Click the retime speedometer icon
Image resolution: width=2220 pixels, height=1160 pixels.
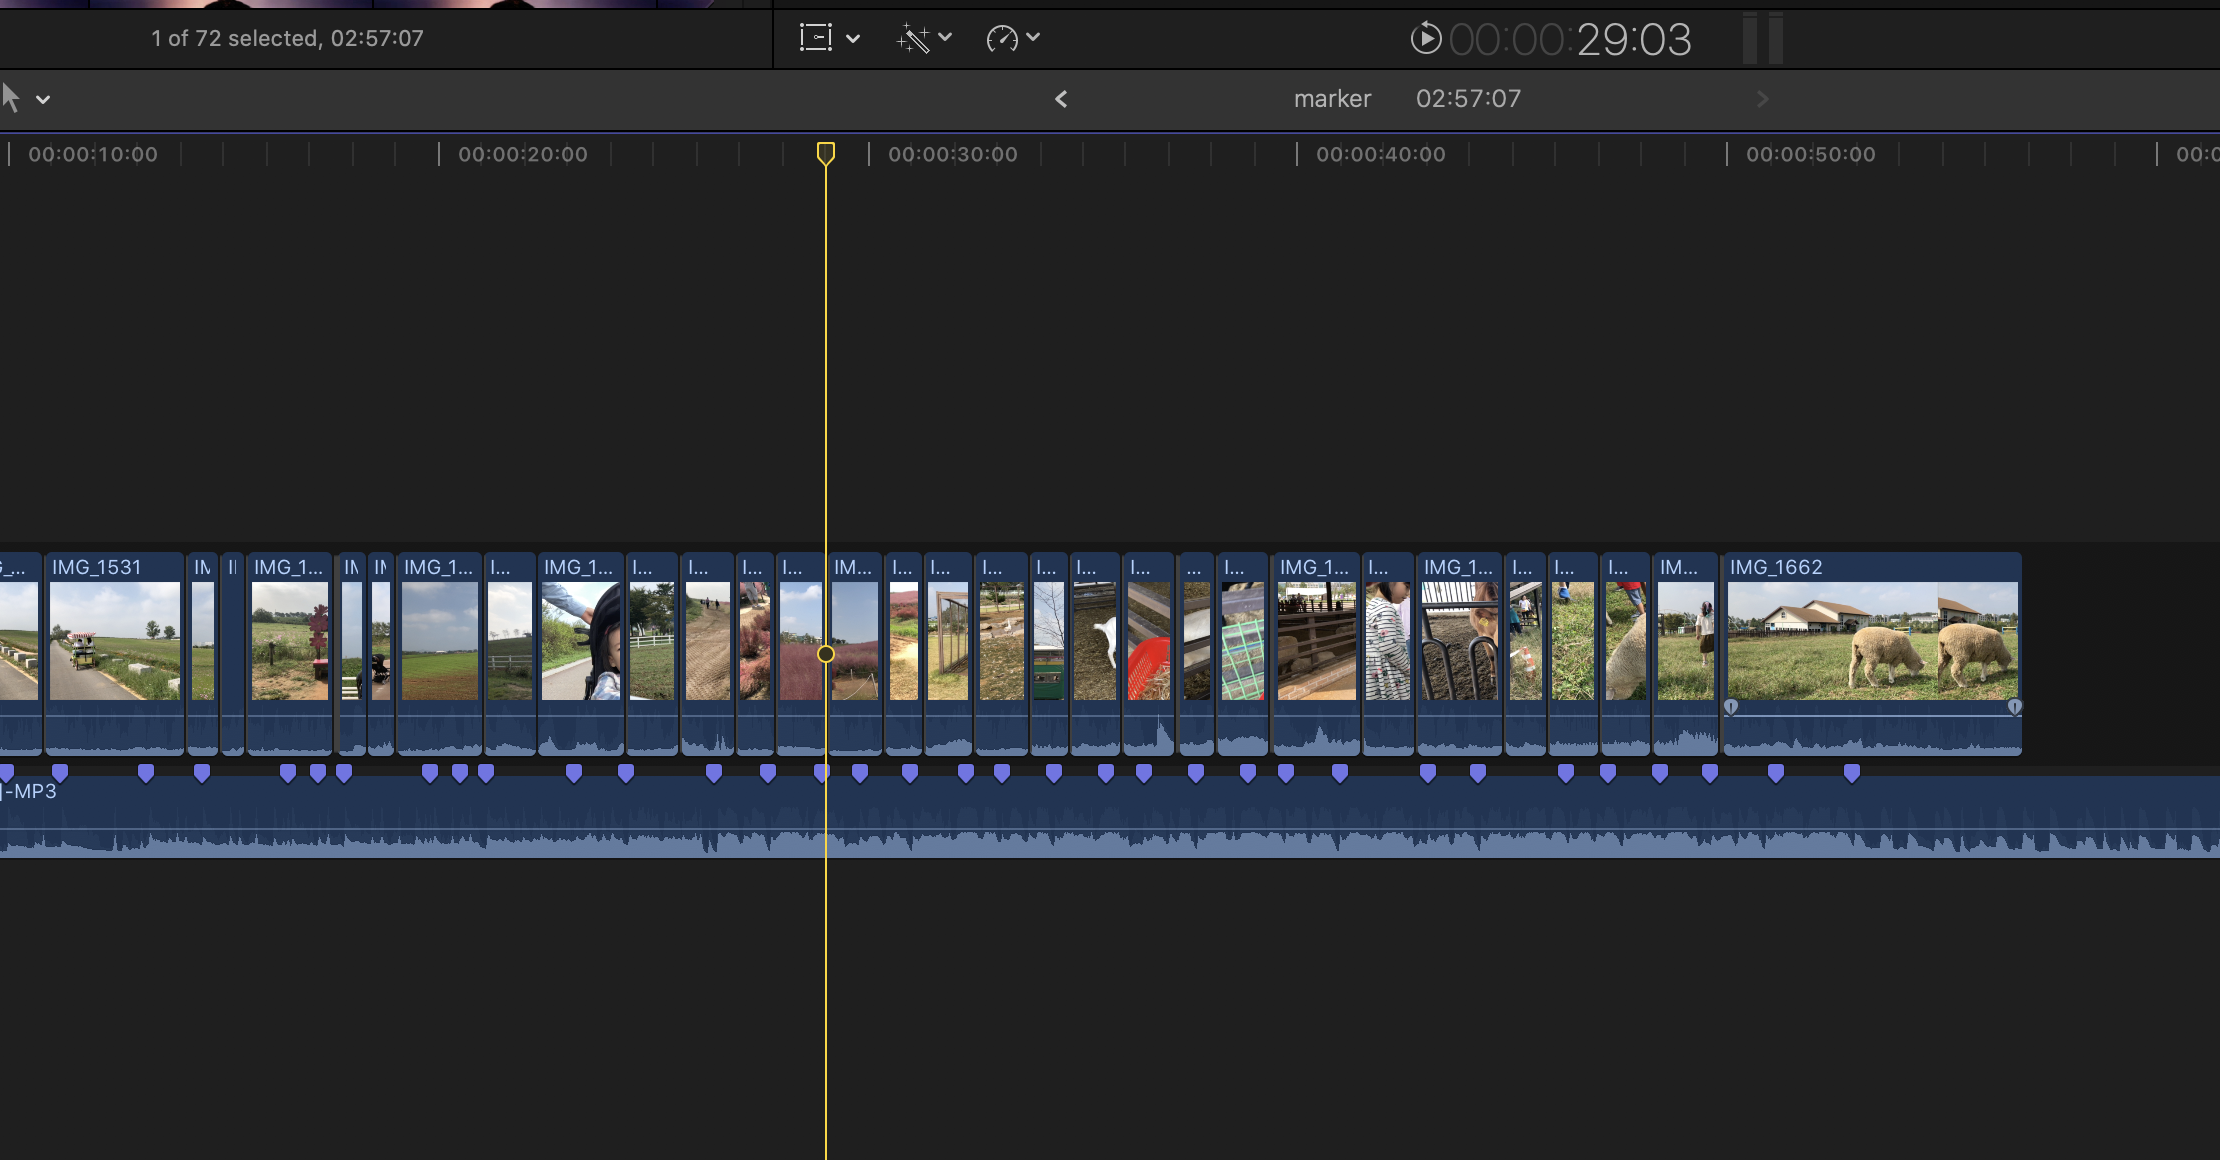point(1001,38)
